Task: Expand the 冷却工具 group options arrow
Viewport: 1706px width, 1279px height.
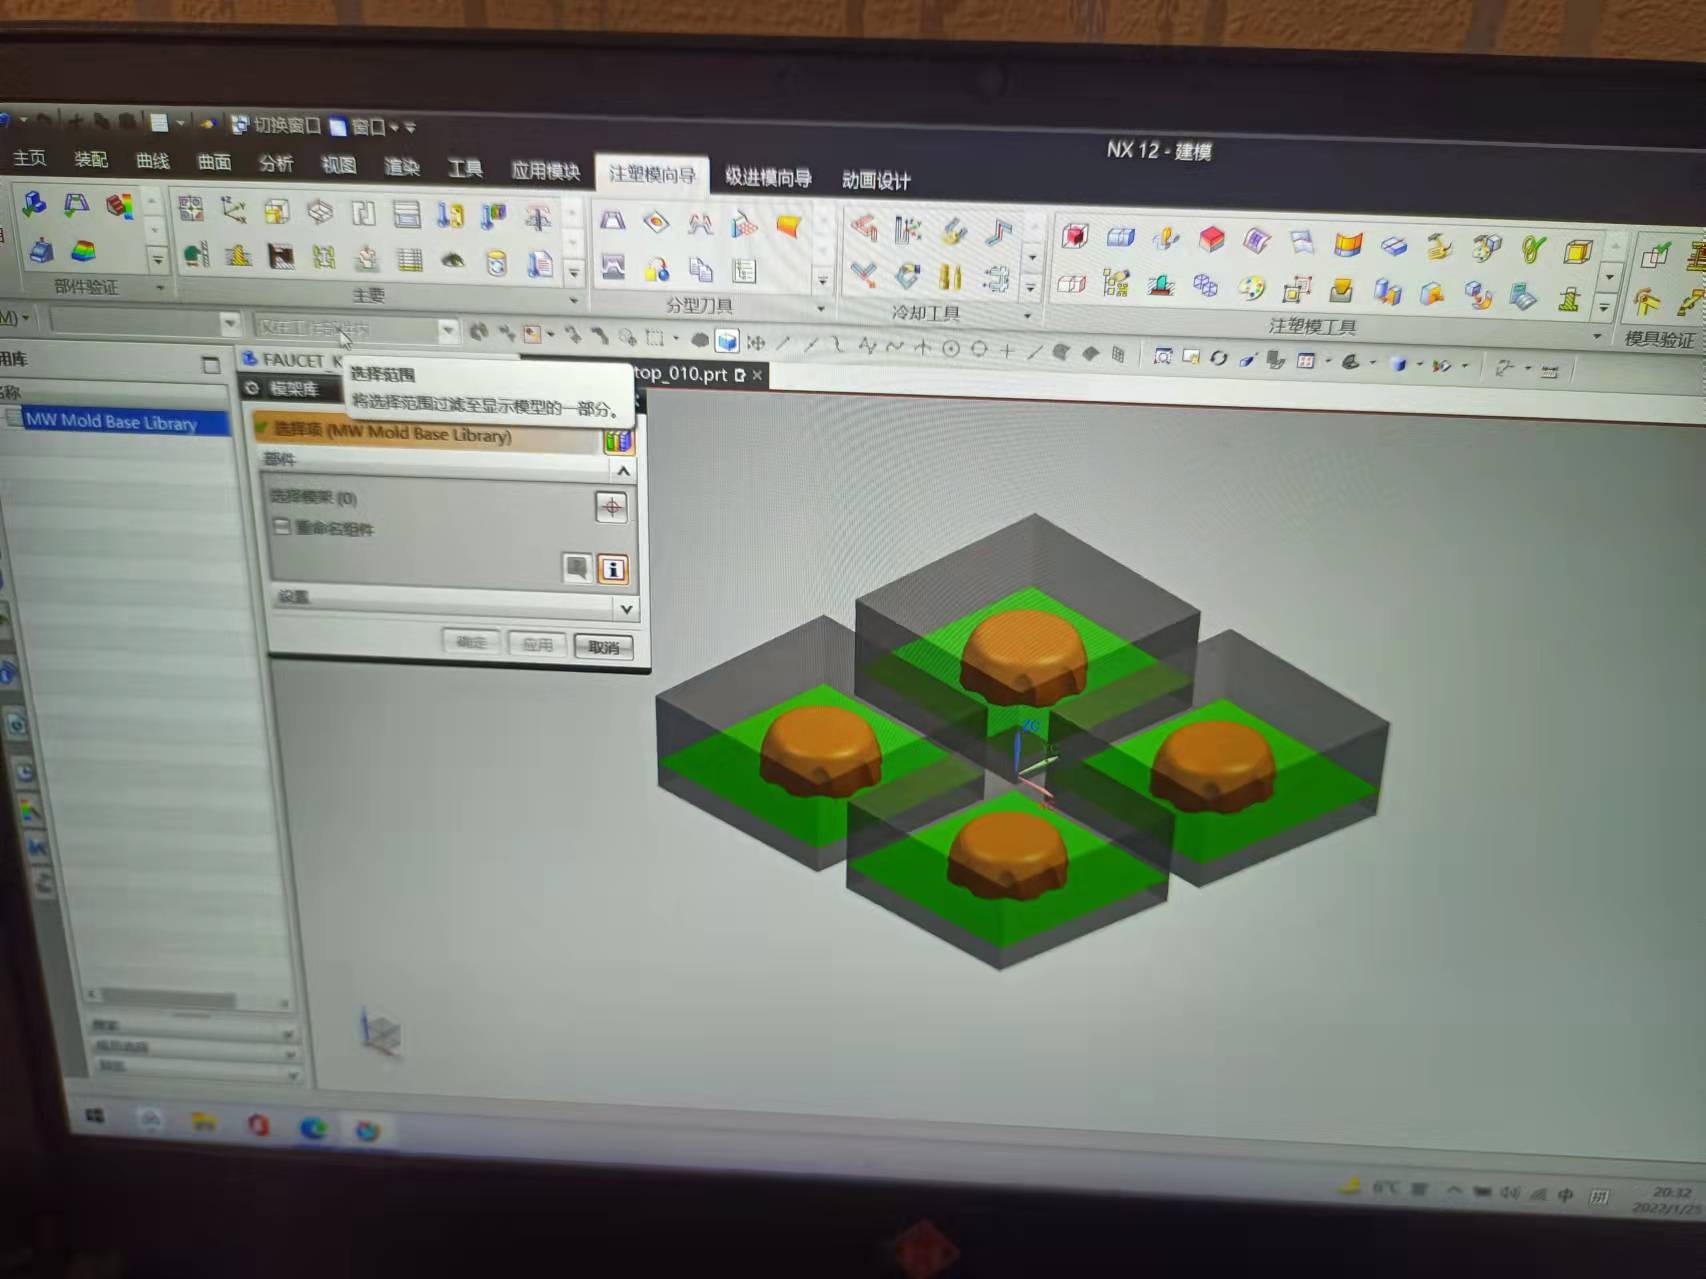Action: tap(1027, 316)
